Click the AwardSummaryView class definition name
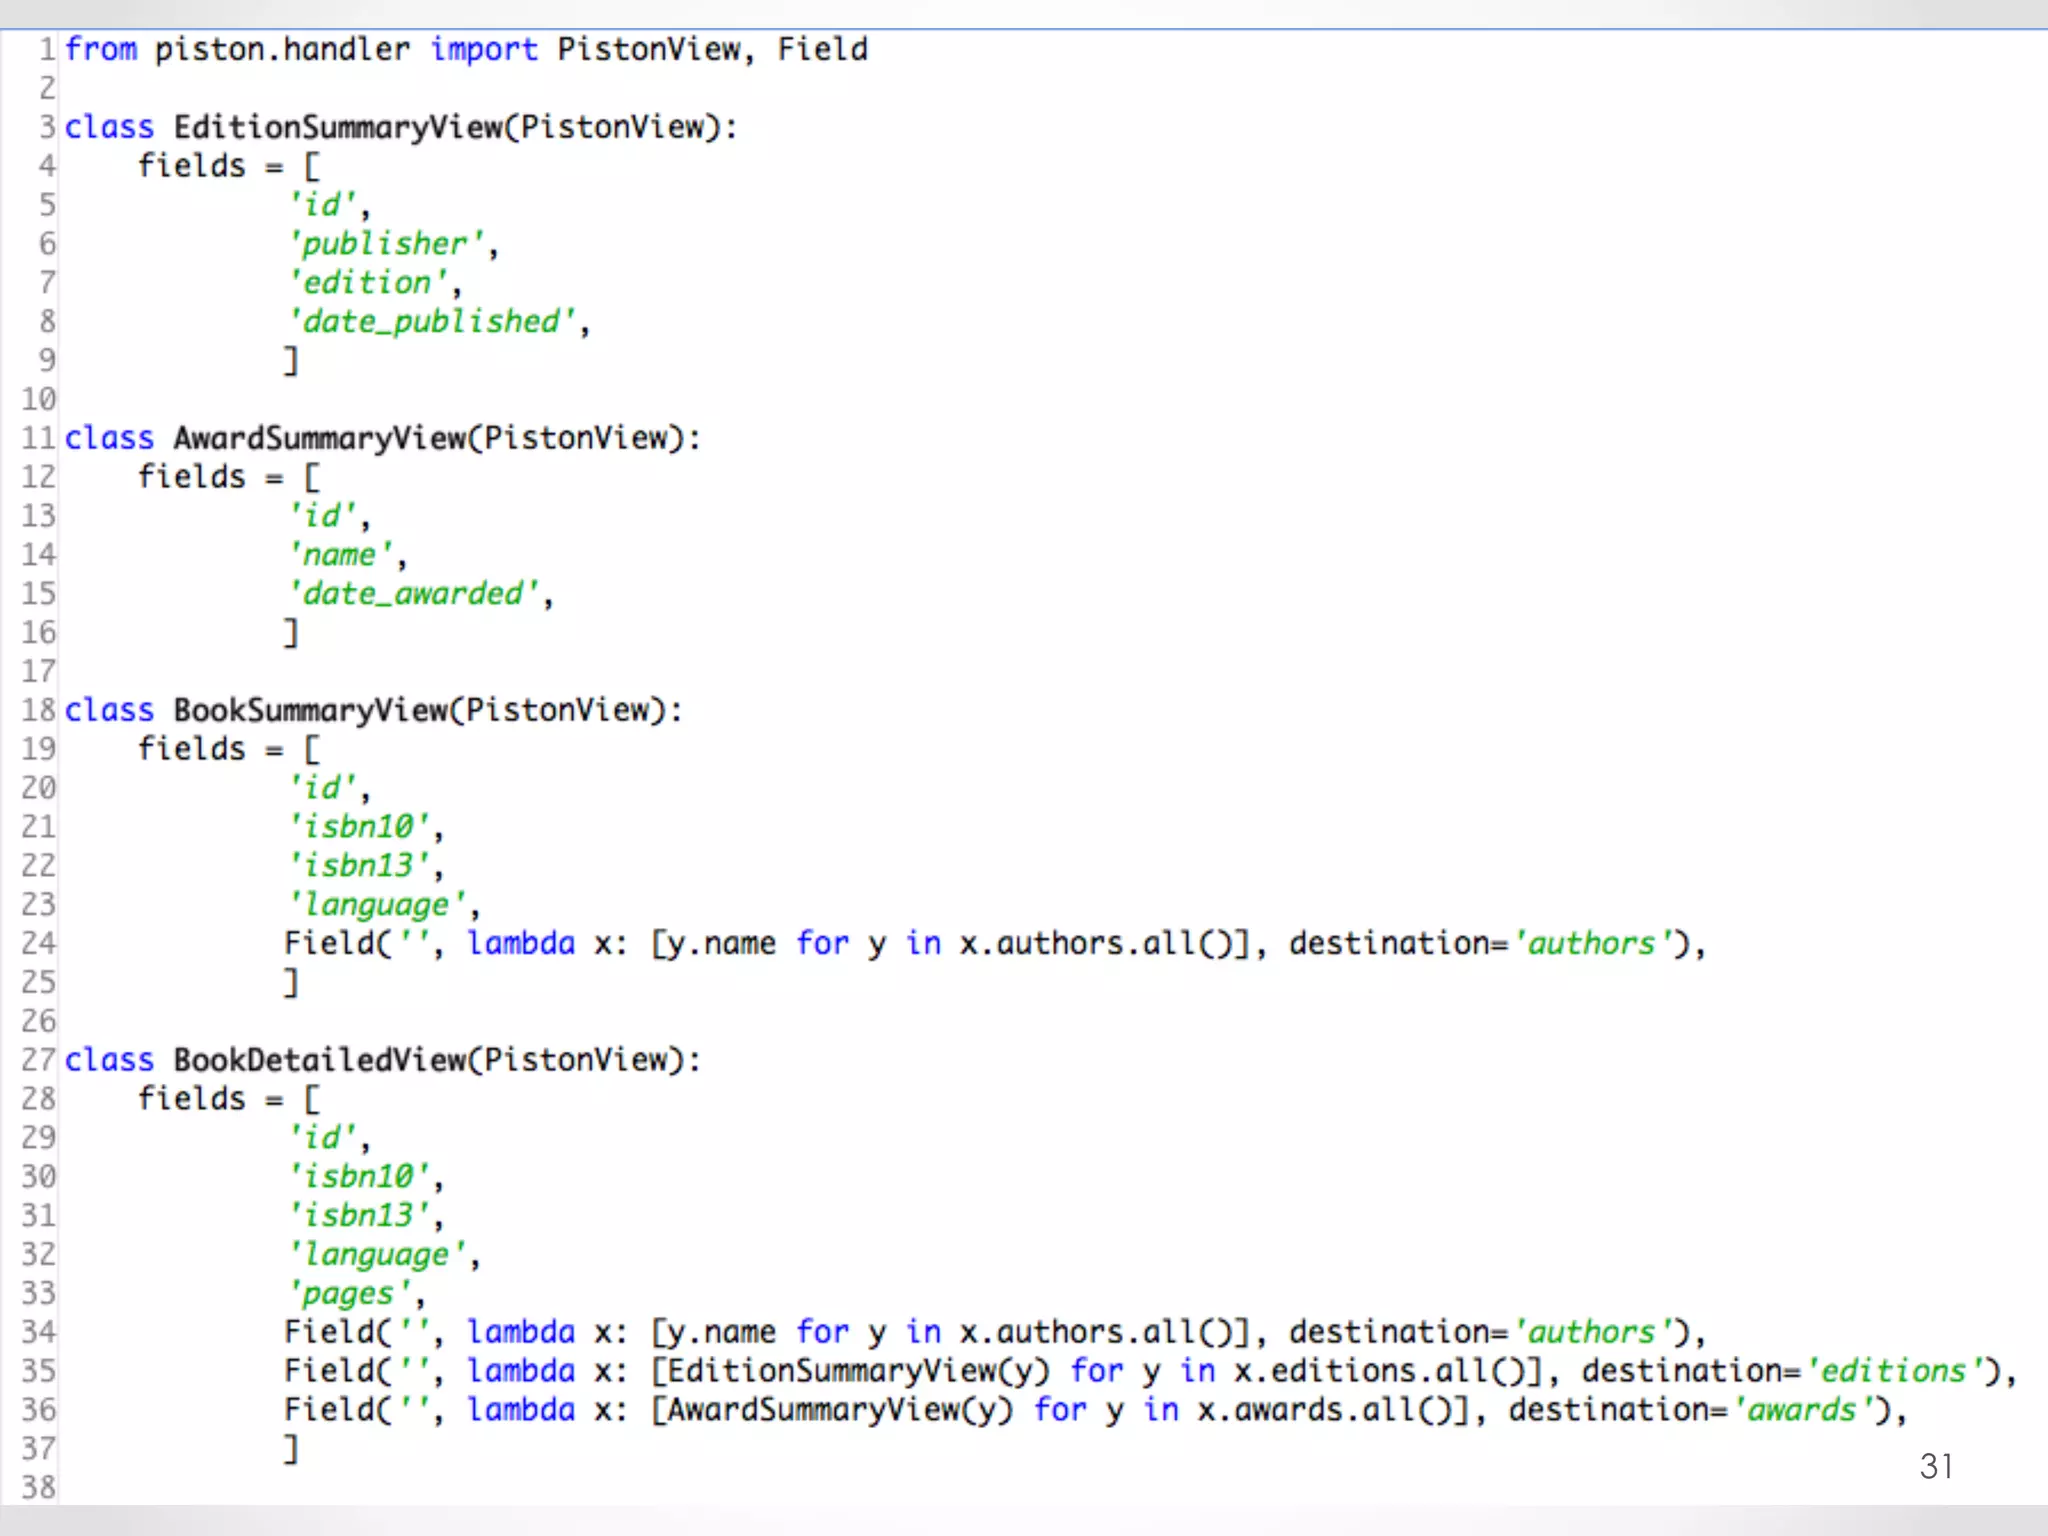The width and height of the screenshot is (2048, 1536). coord(319,438)
